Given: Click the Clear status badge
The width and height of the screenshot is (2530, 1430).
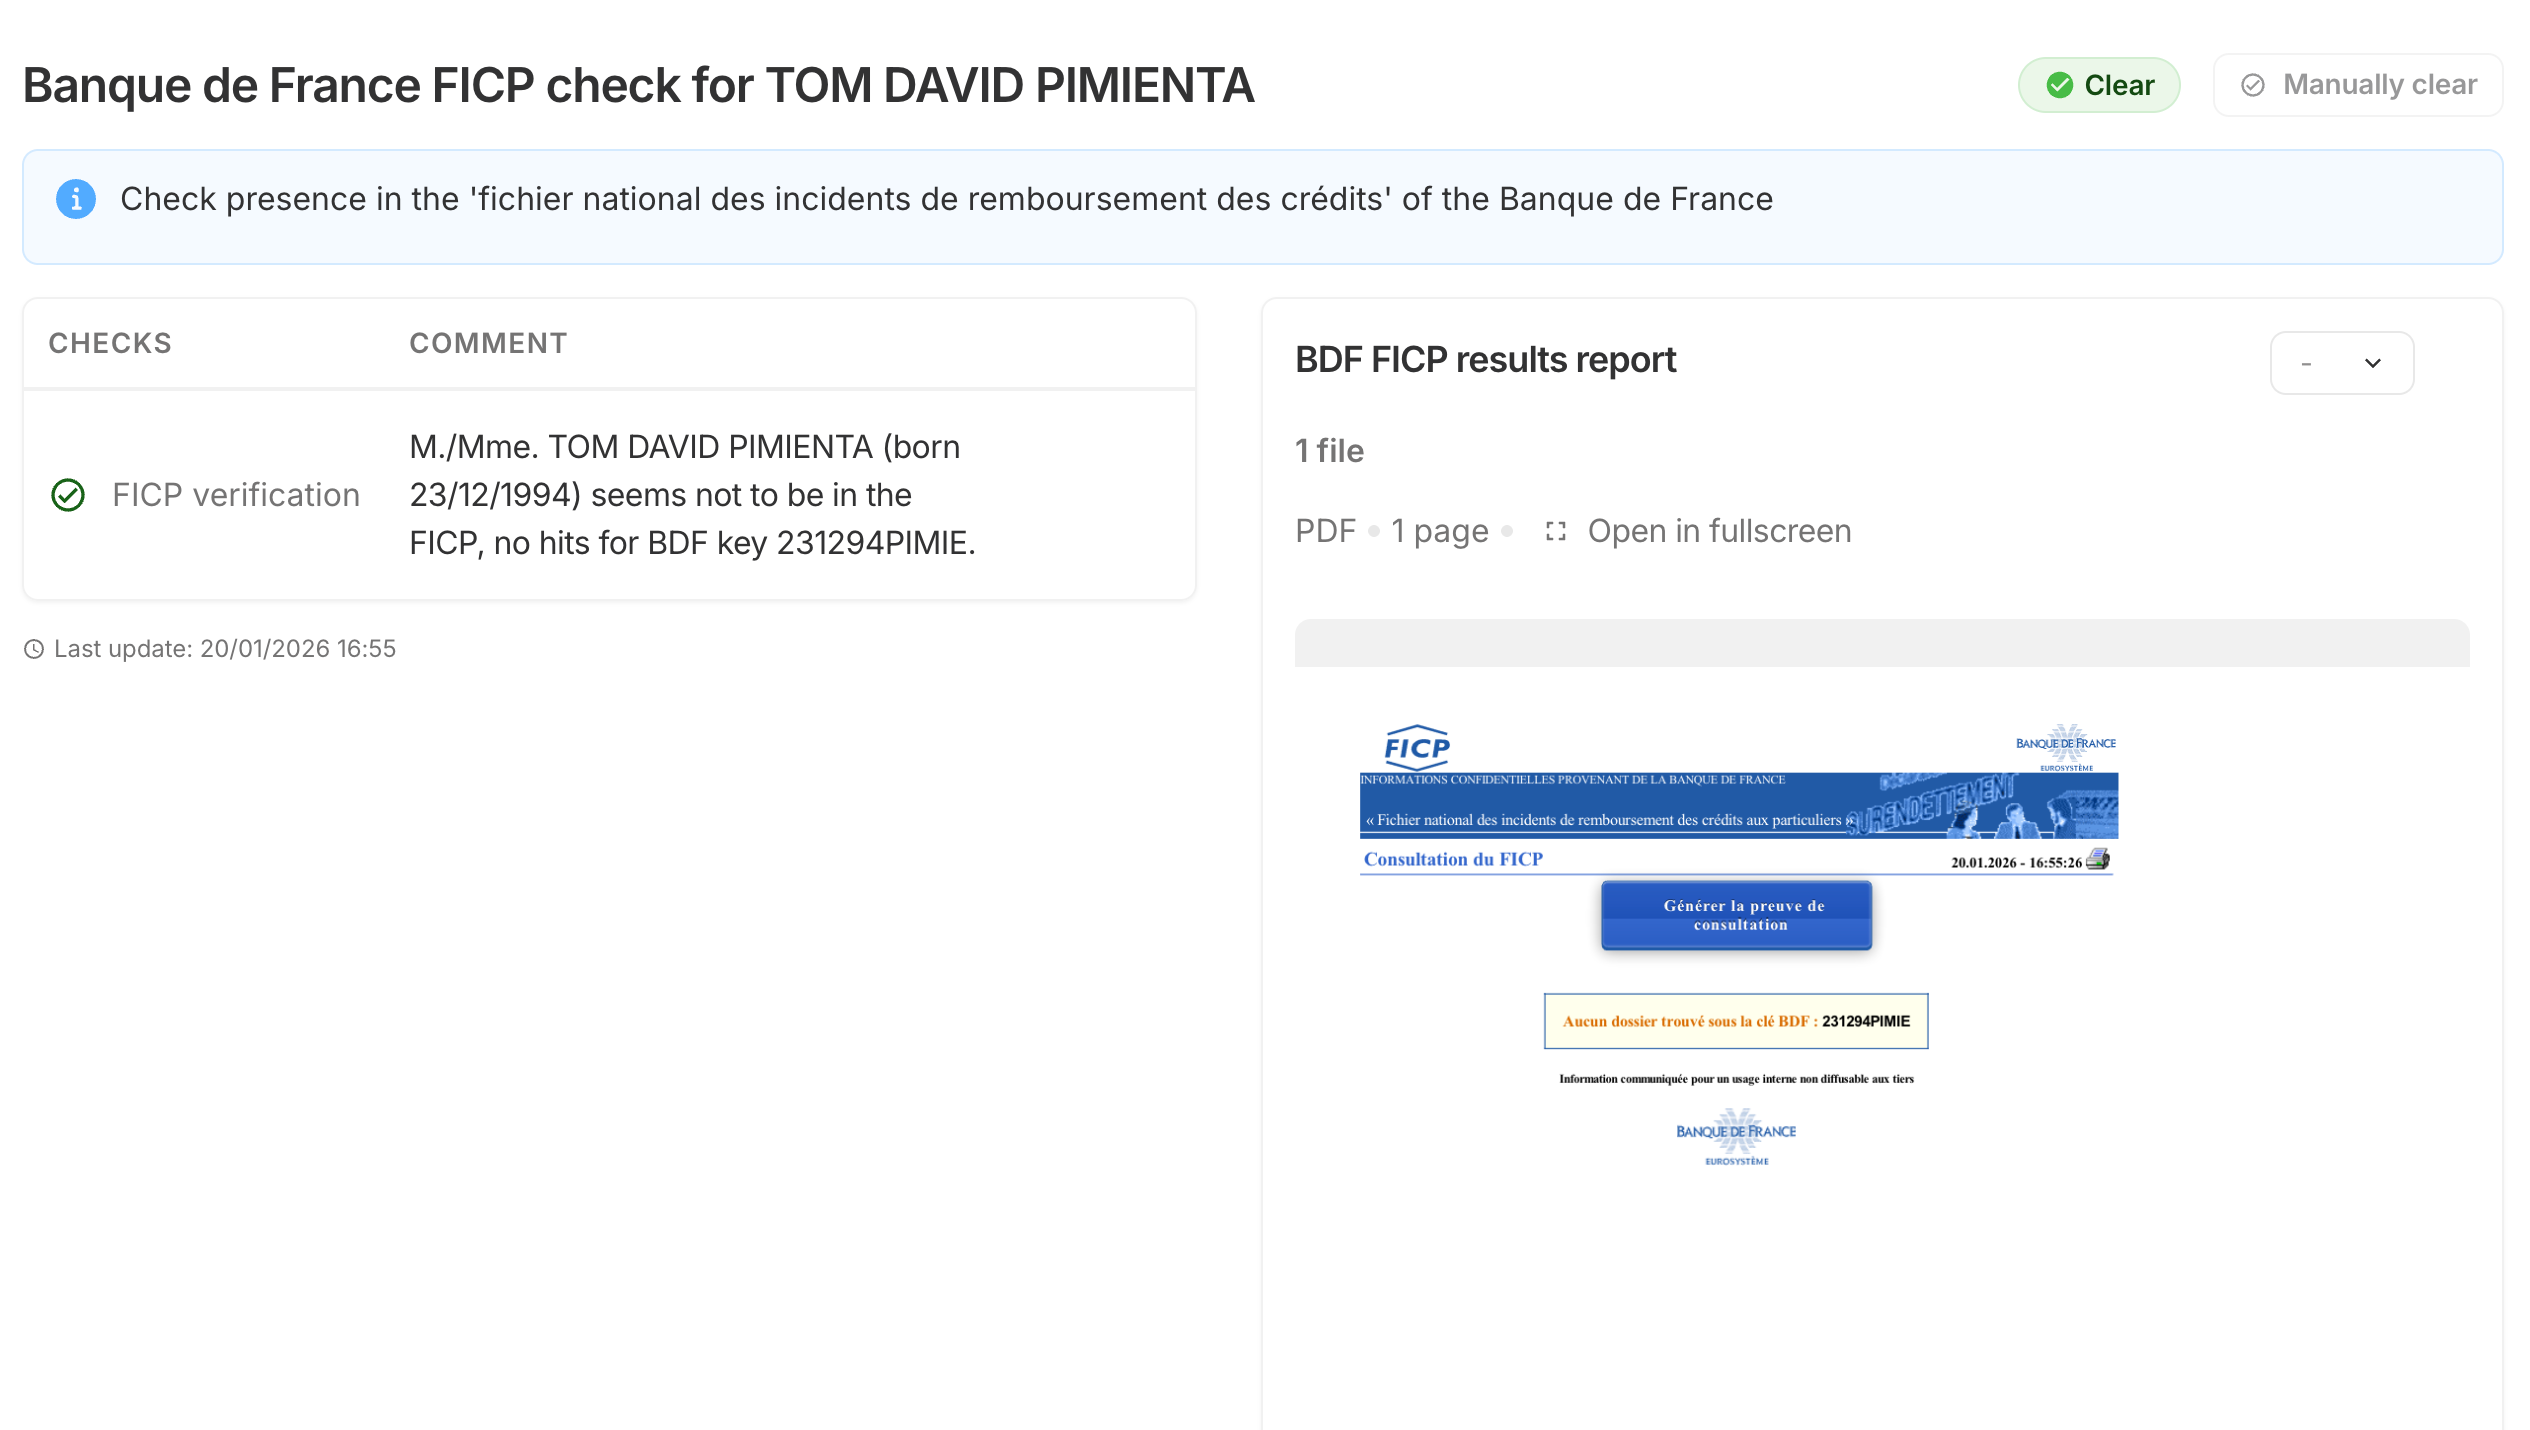Looking at the screenshot, I should [2098, 85].
